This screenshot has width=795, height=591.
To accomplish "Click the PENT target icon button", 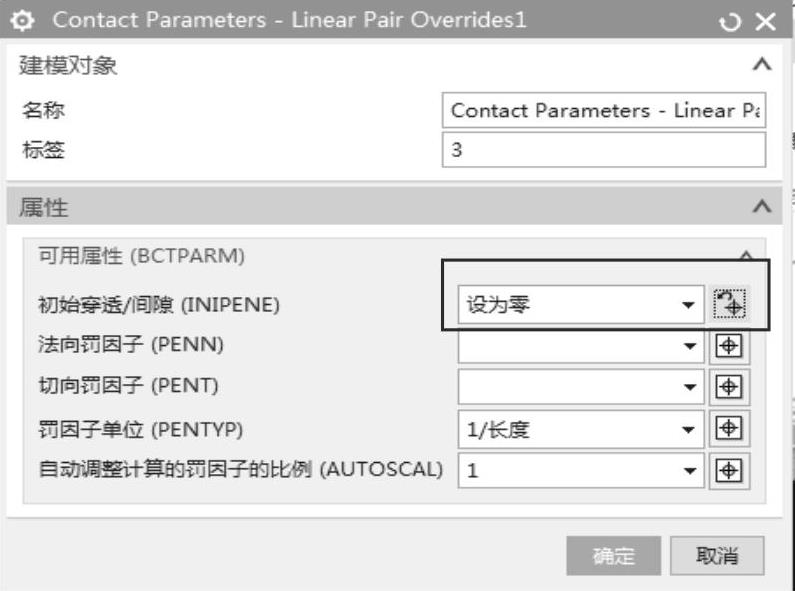I will click(730, 387).
